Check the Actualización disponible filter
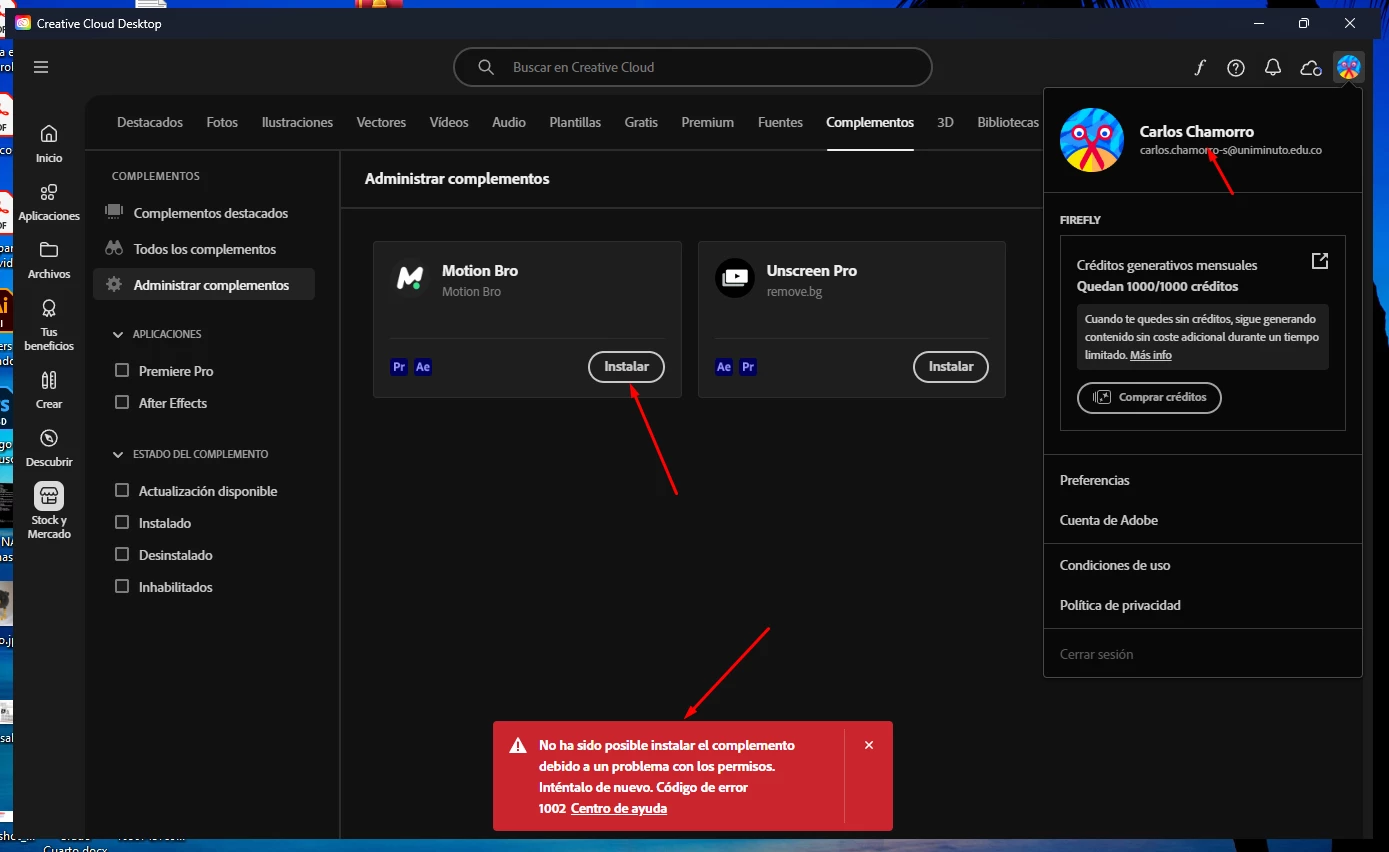The height and width of the screenshot is (852, 1389). pyautogui.click(x=122, y=491)
